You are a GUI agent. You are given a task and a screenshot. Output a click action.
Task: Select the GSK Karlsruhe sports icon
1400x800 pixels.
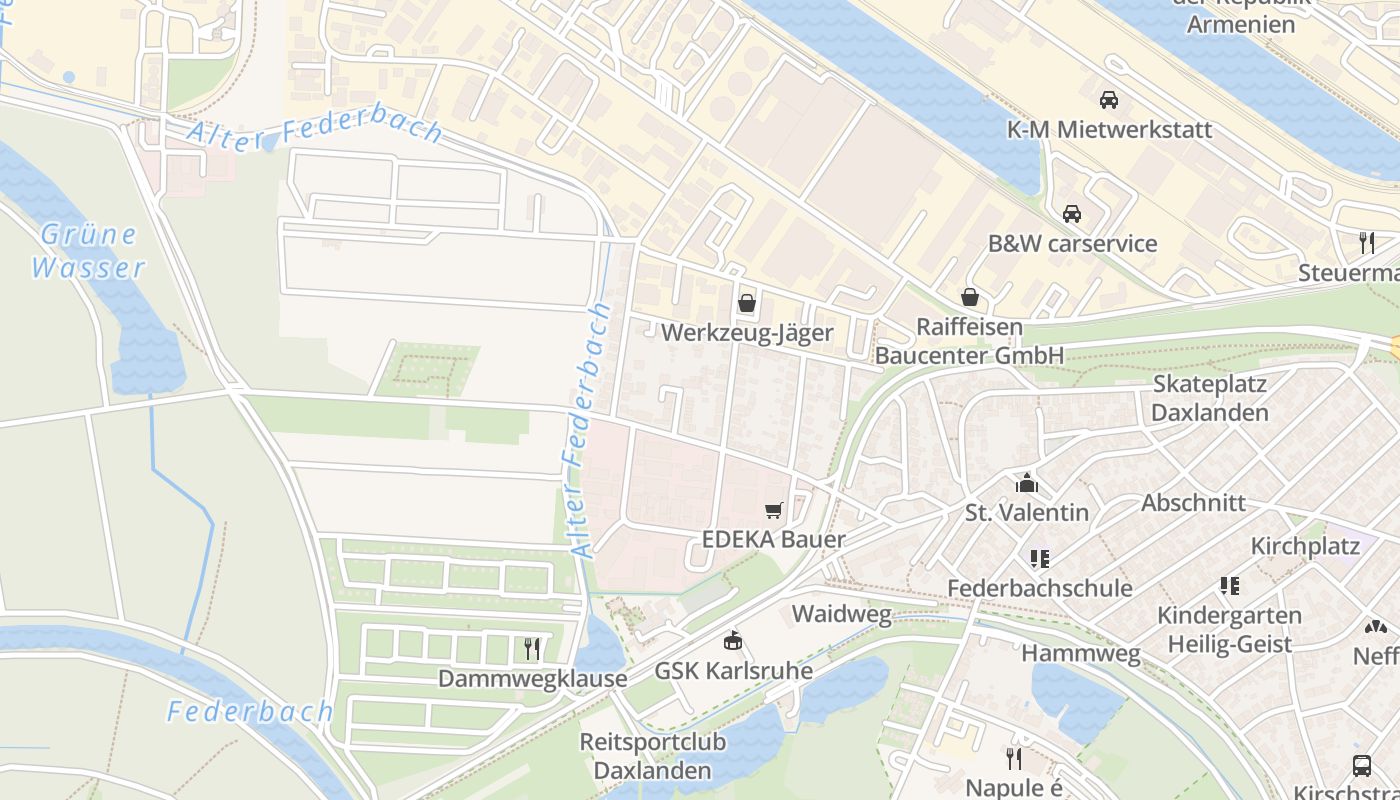coord(733,641)
